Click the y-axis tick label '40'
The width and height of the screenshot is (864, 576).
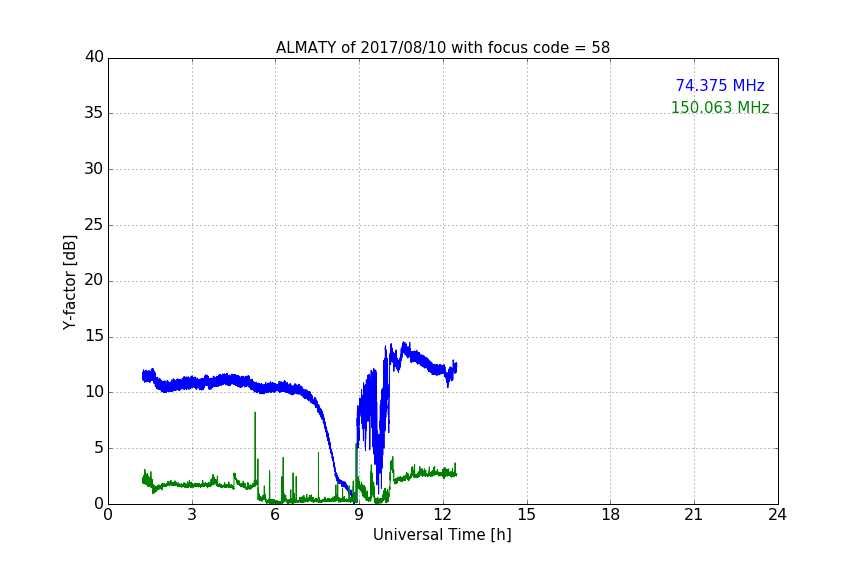click(94, 57)
